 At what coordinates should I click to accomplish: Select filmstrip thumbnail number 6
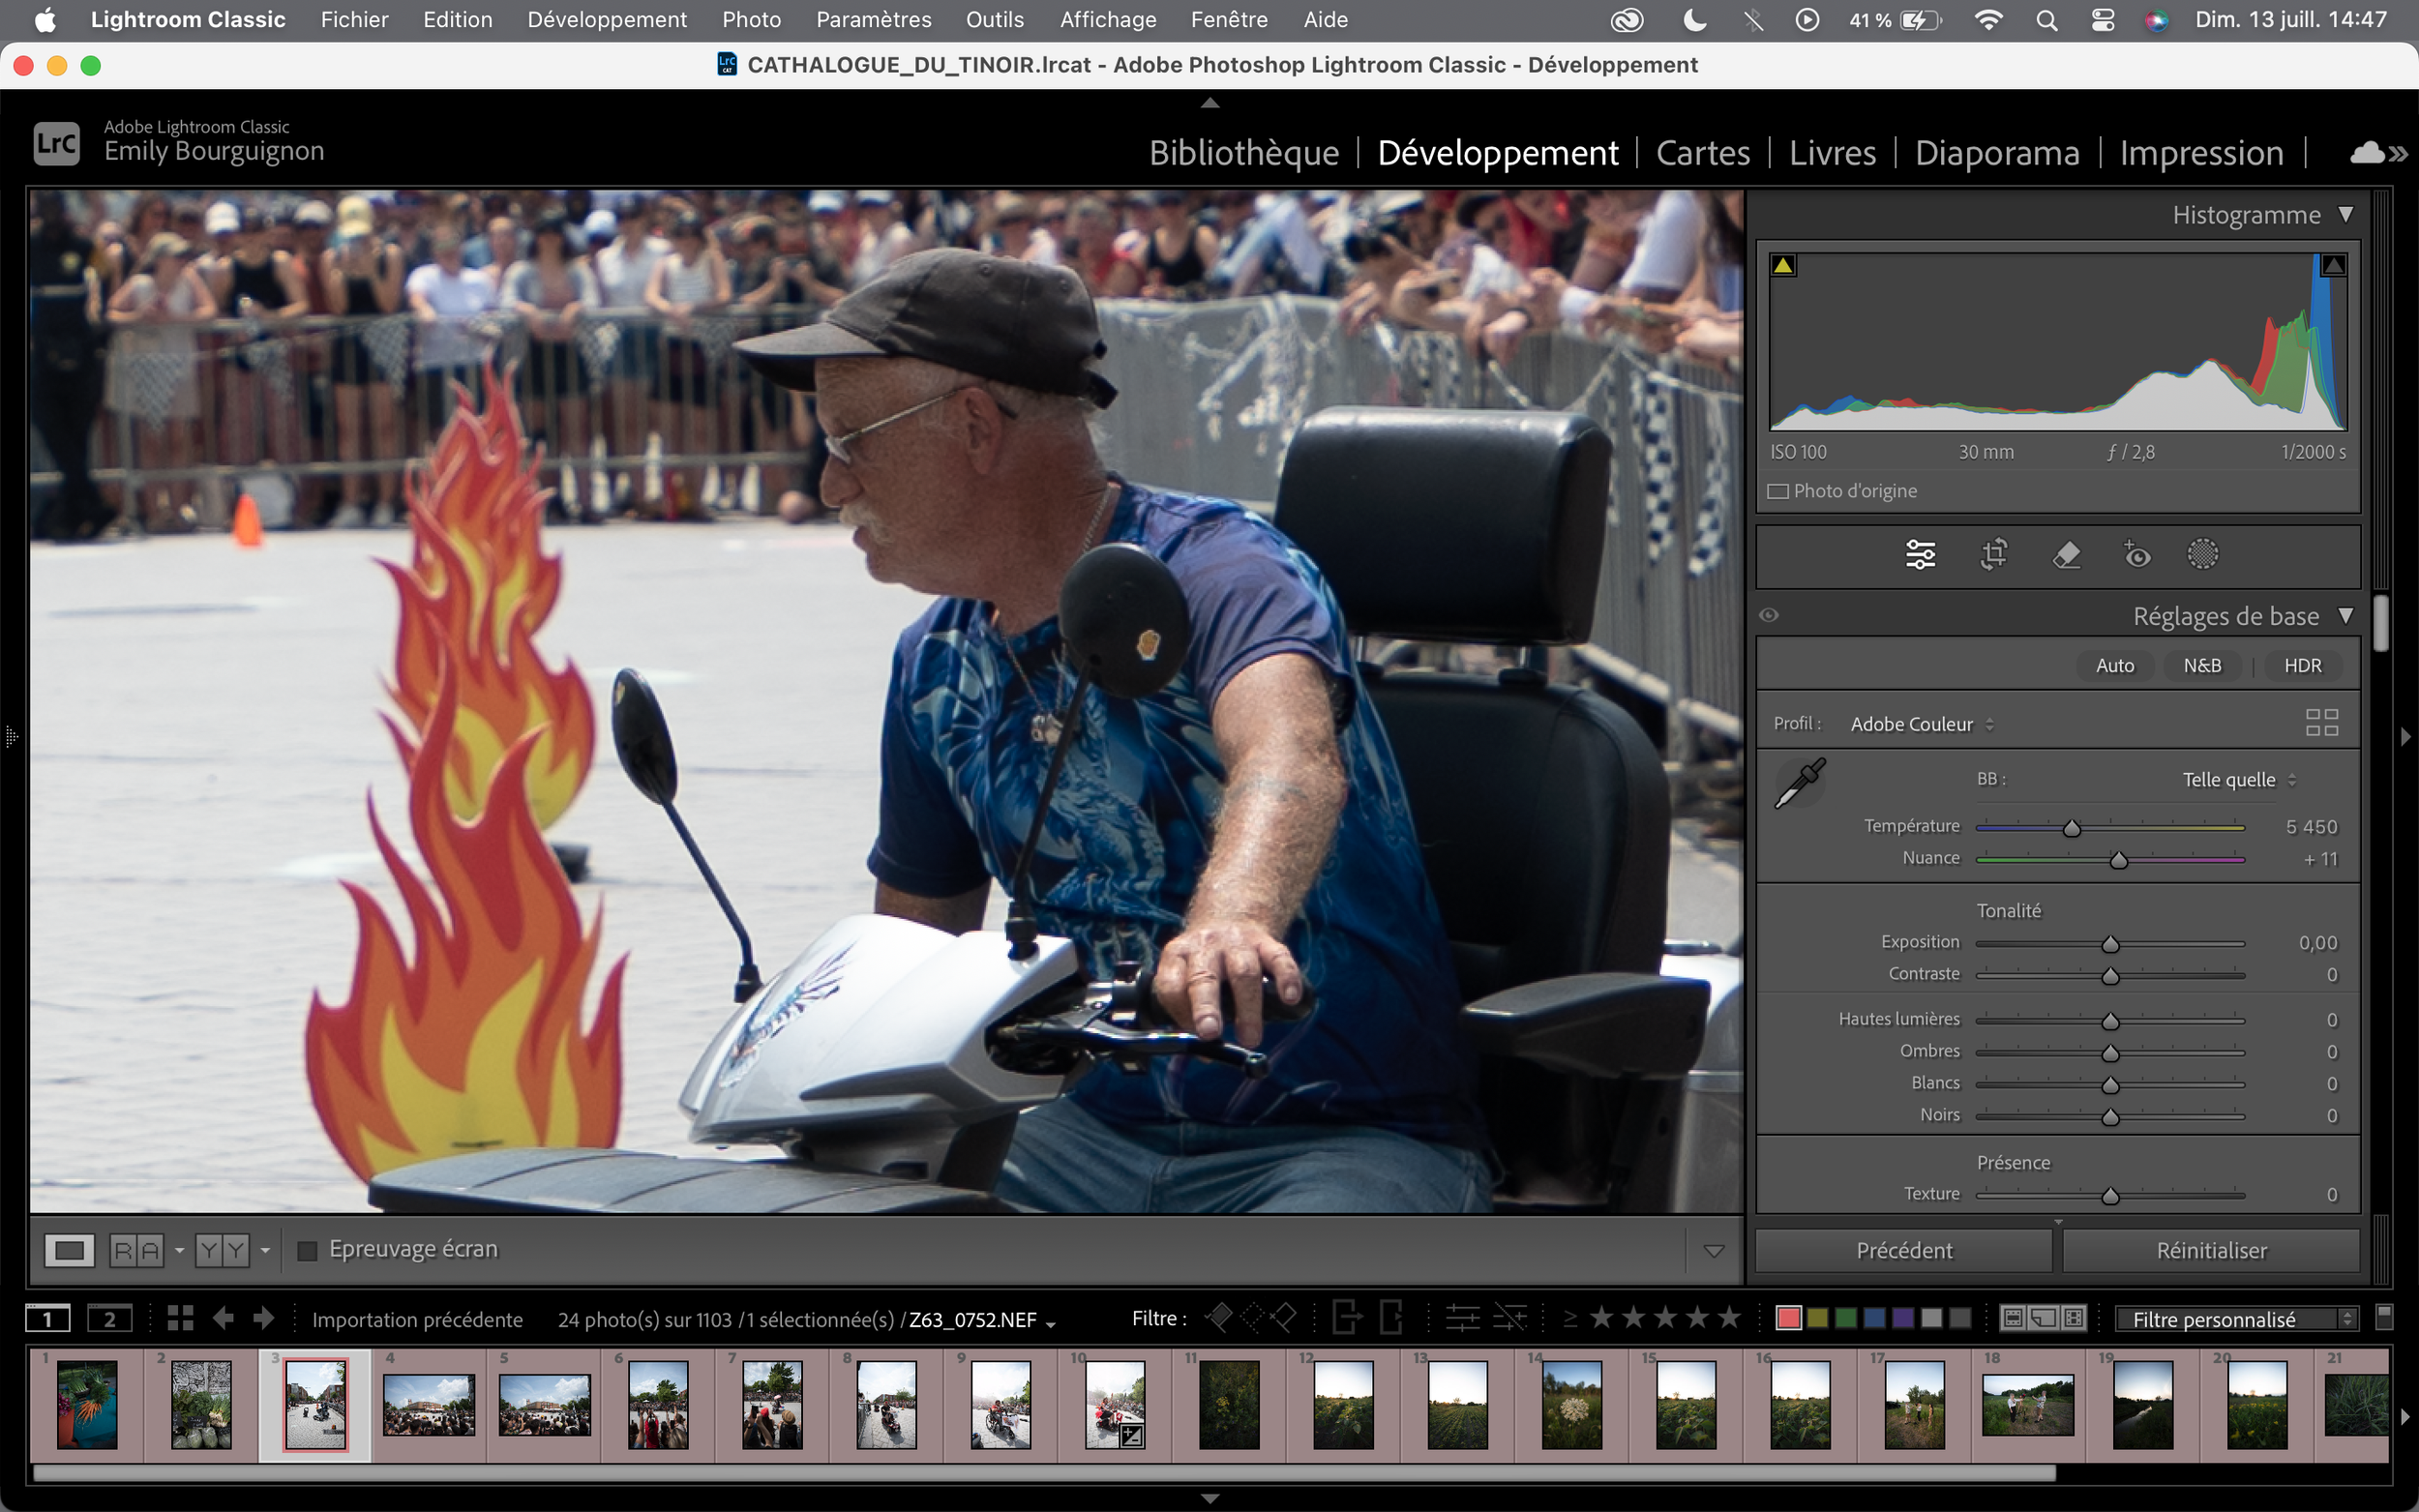click(x=657, y=1404)
